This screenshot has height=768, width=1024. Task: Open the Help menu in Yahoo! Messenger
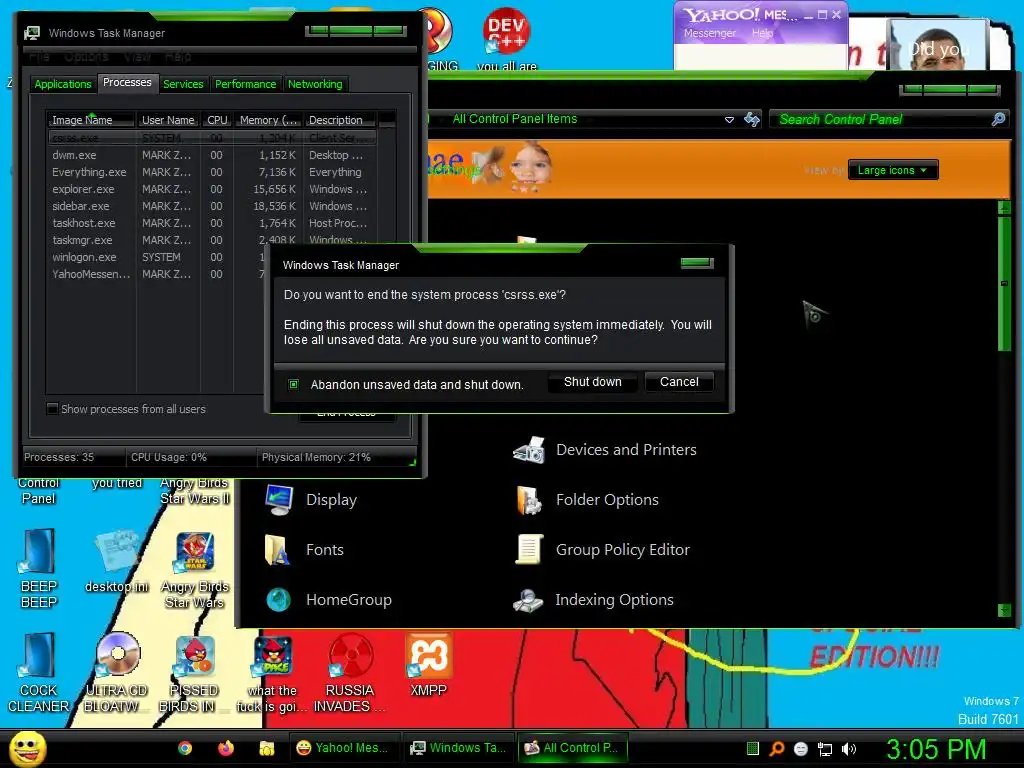762,33
